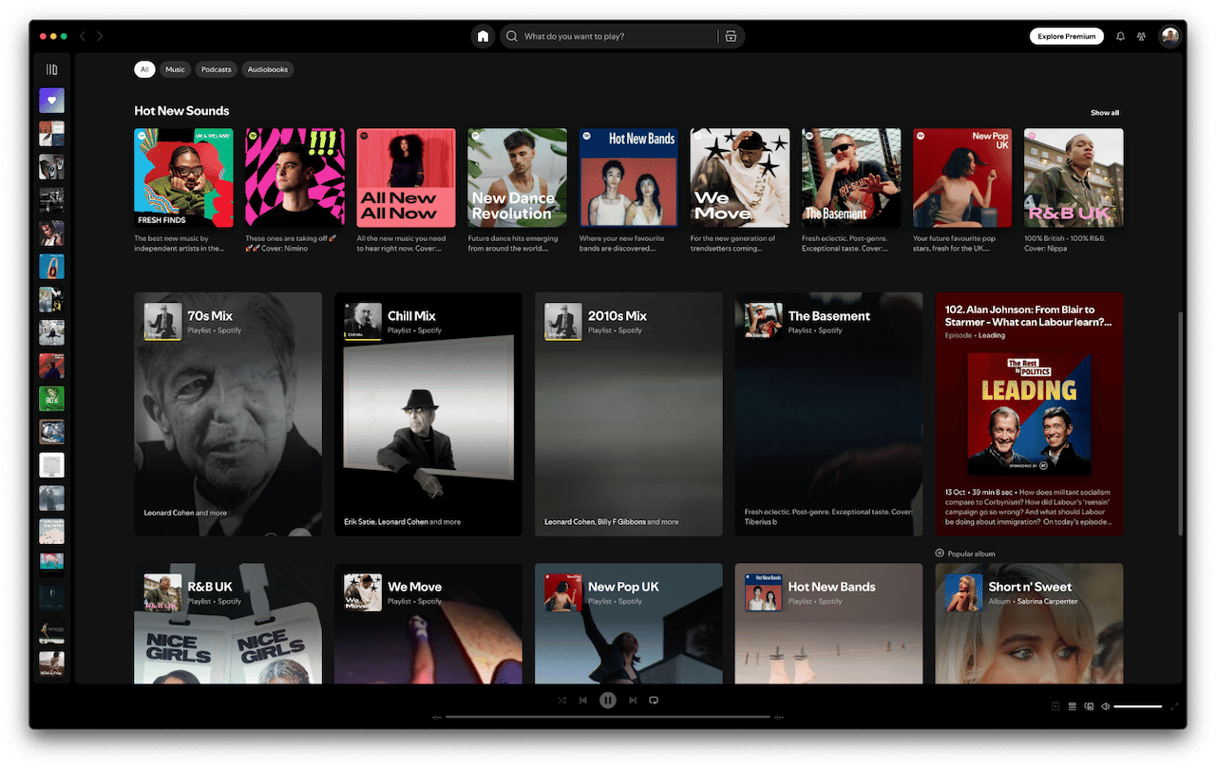Screen dimensions: 1216x768
Task: Mute the volume speaker icon
Action: click(x=1105, y=706)
